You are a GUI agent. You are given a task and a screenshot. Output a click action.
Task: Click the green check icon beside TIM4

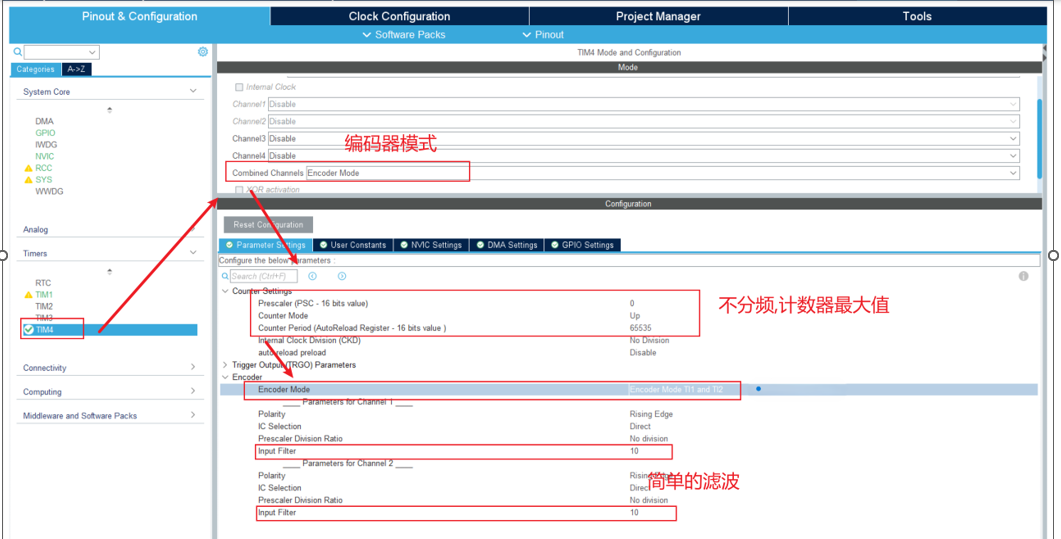[28, 330]
